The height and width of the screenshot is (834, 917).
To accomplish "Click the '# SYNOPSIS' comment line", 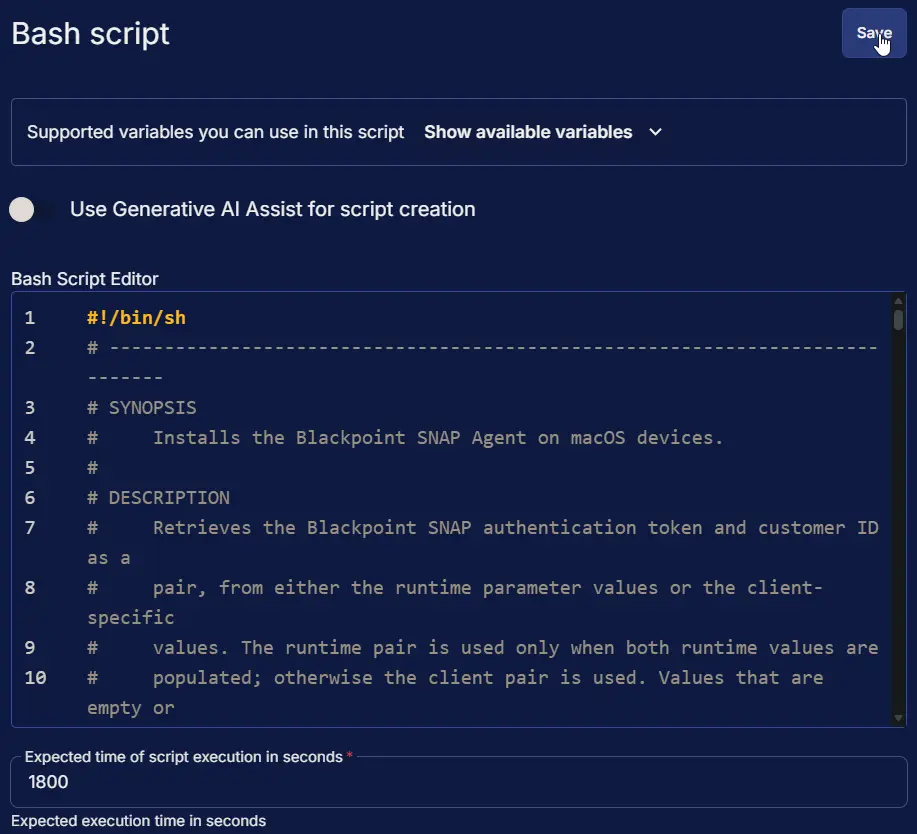I will 142,408.
